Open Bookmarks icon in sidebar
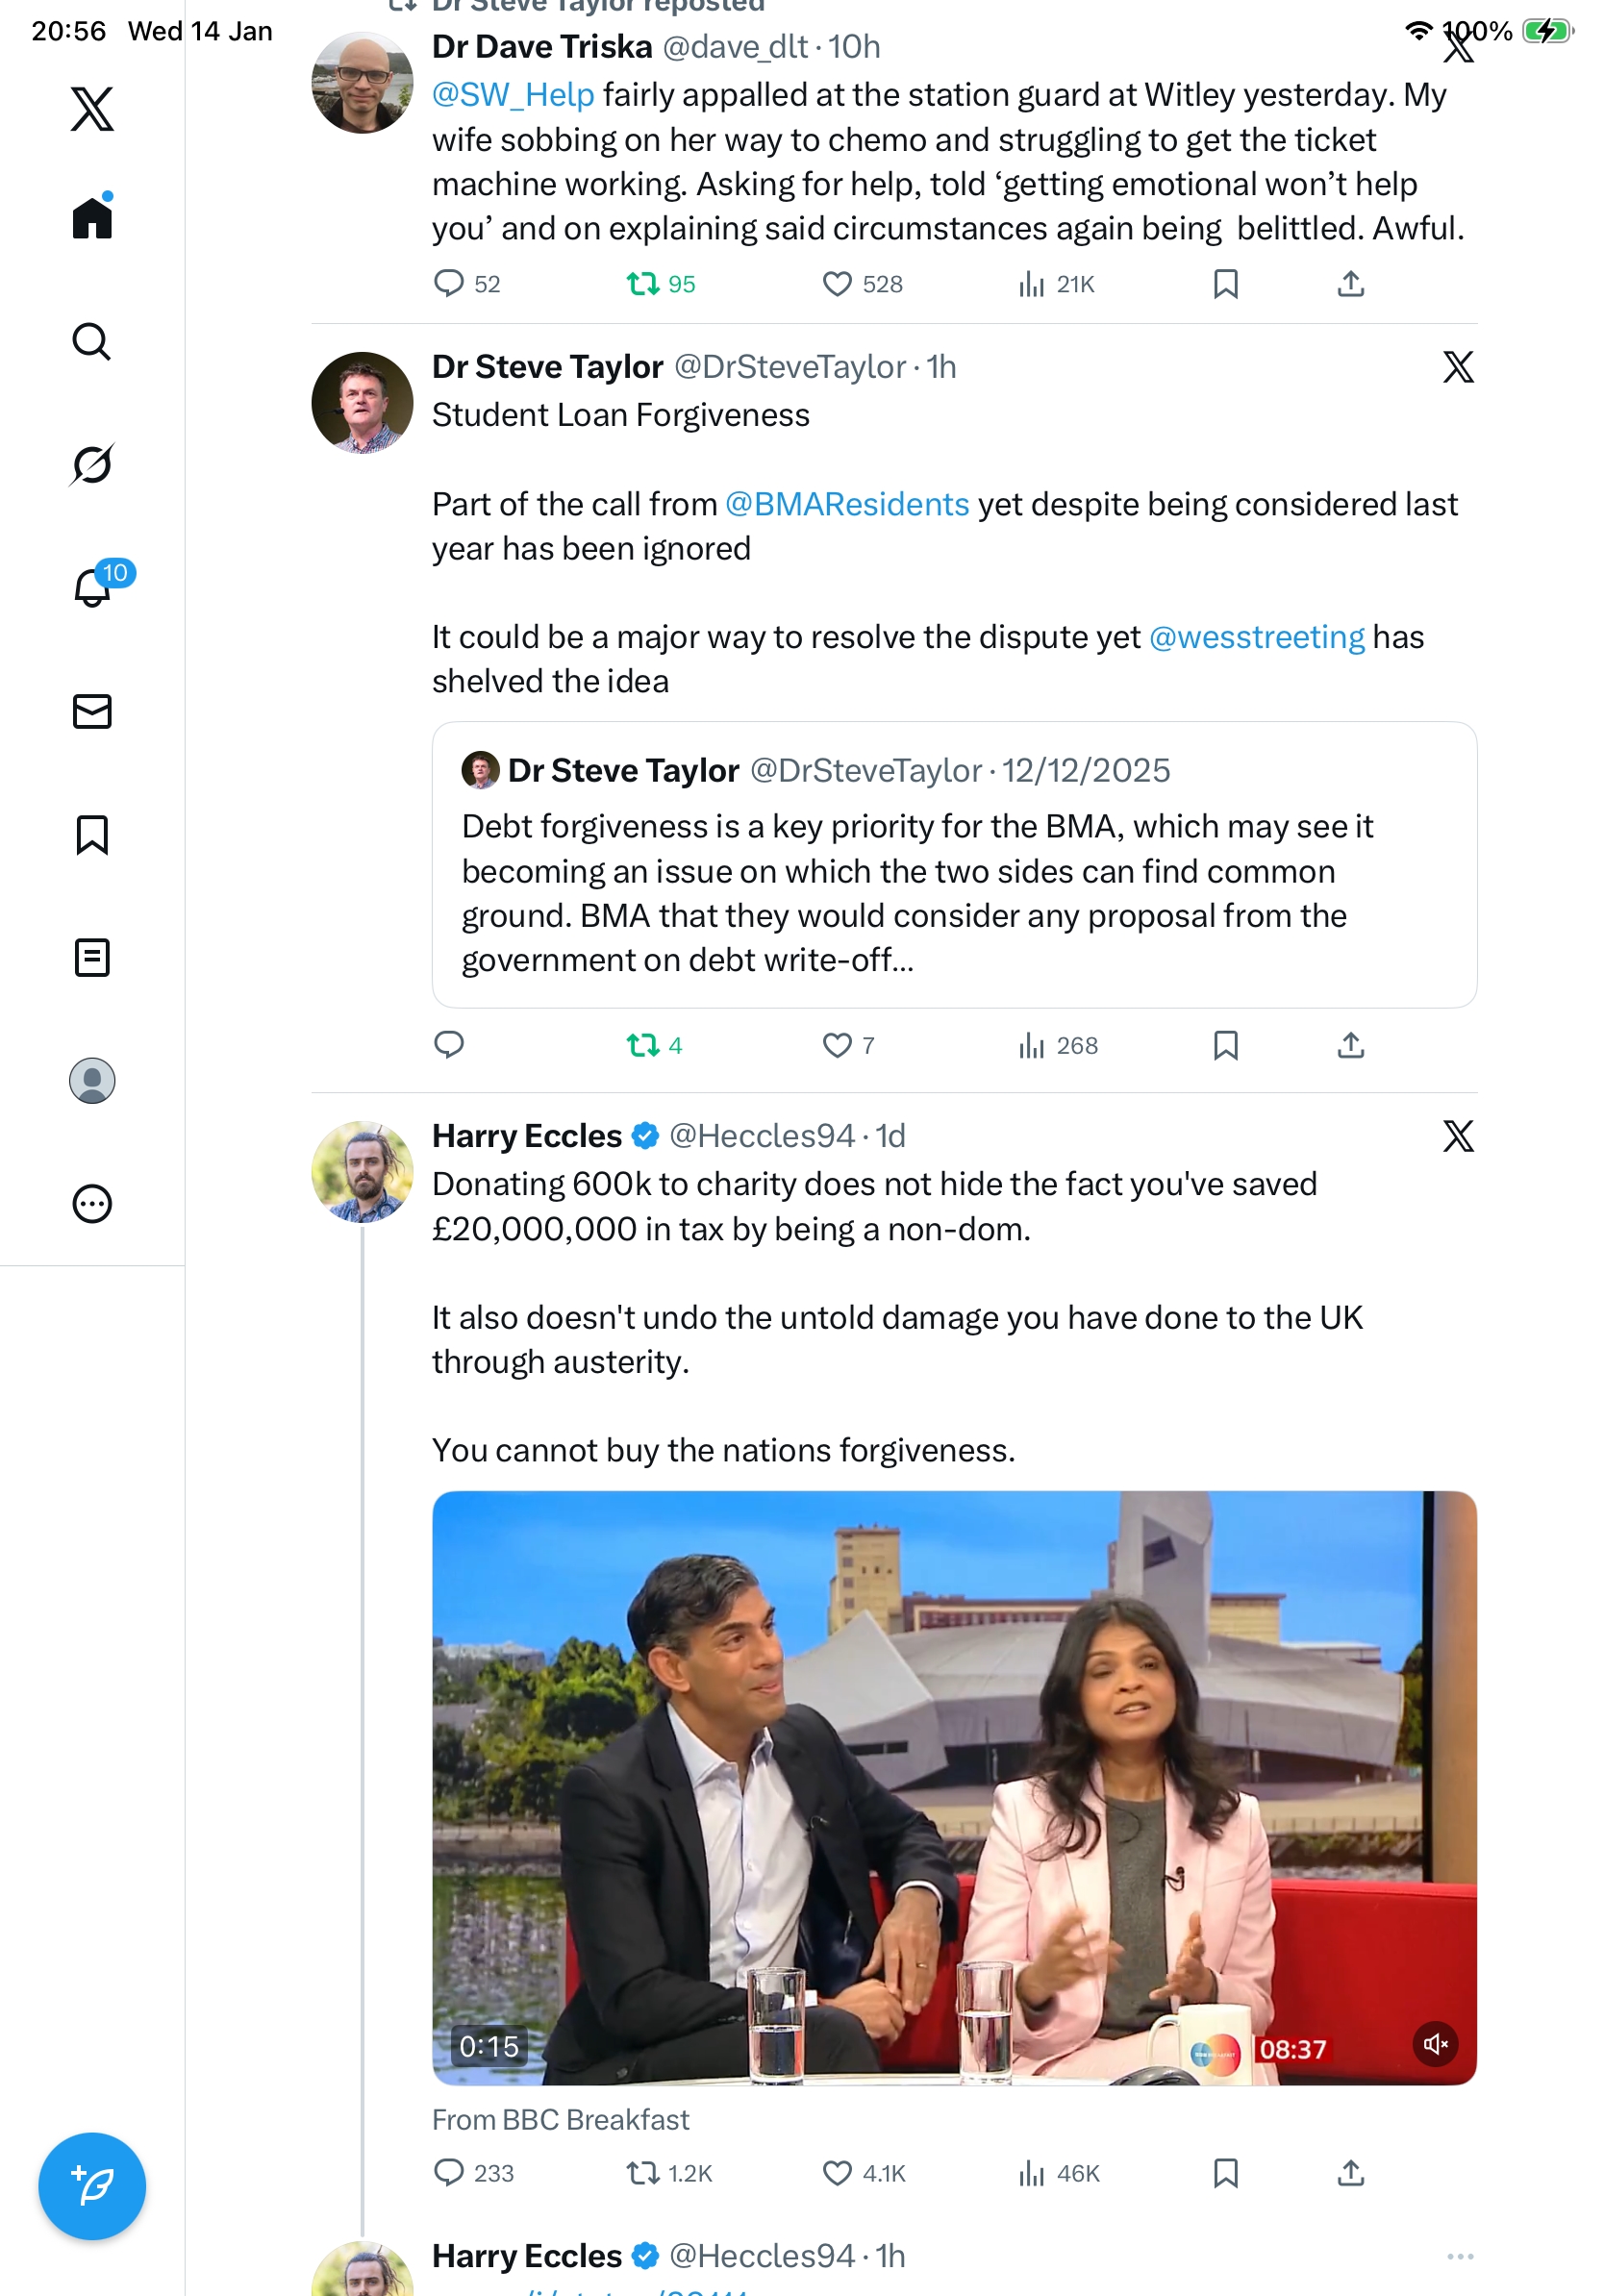Image resolution: width=1604 pixels, height=2296 pixels. coord(92,835)
